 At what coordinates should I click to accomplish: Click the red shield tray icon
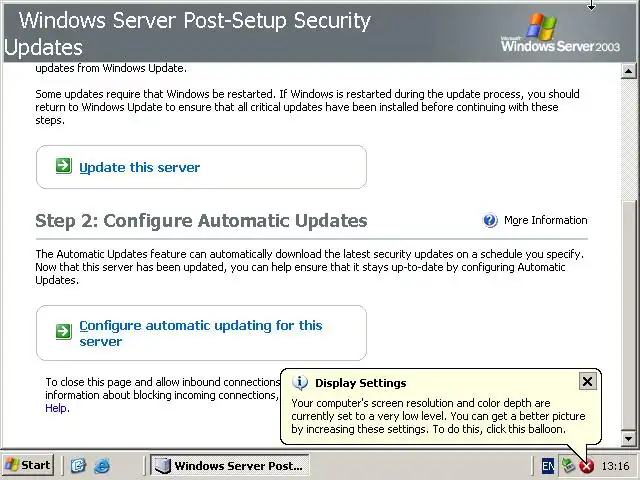click(587, 466)
